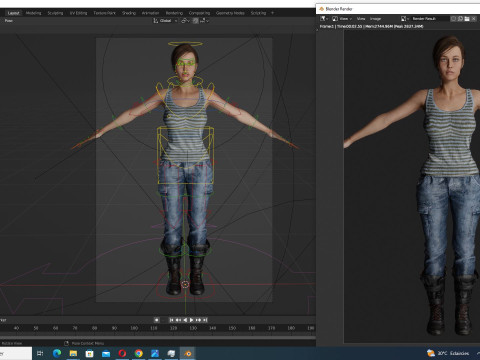Screen dimensions: 480x360
Task: Jump to the previous keyframe
Action: click(178, 320)
